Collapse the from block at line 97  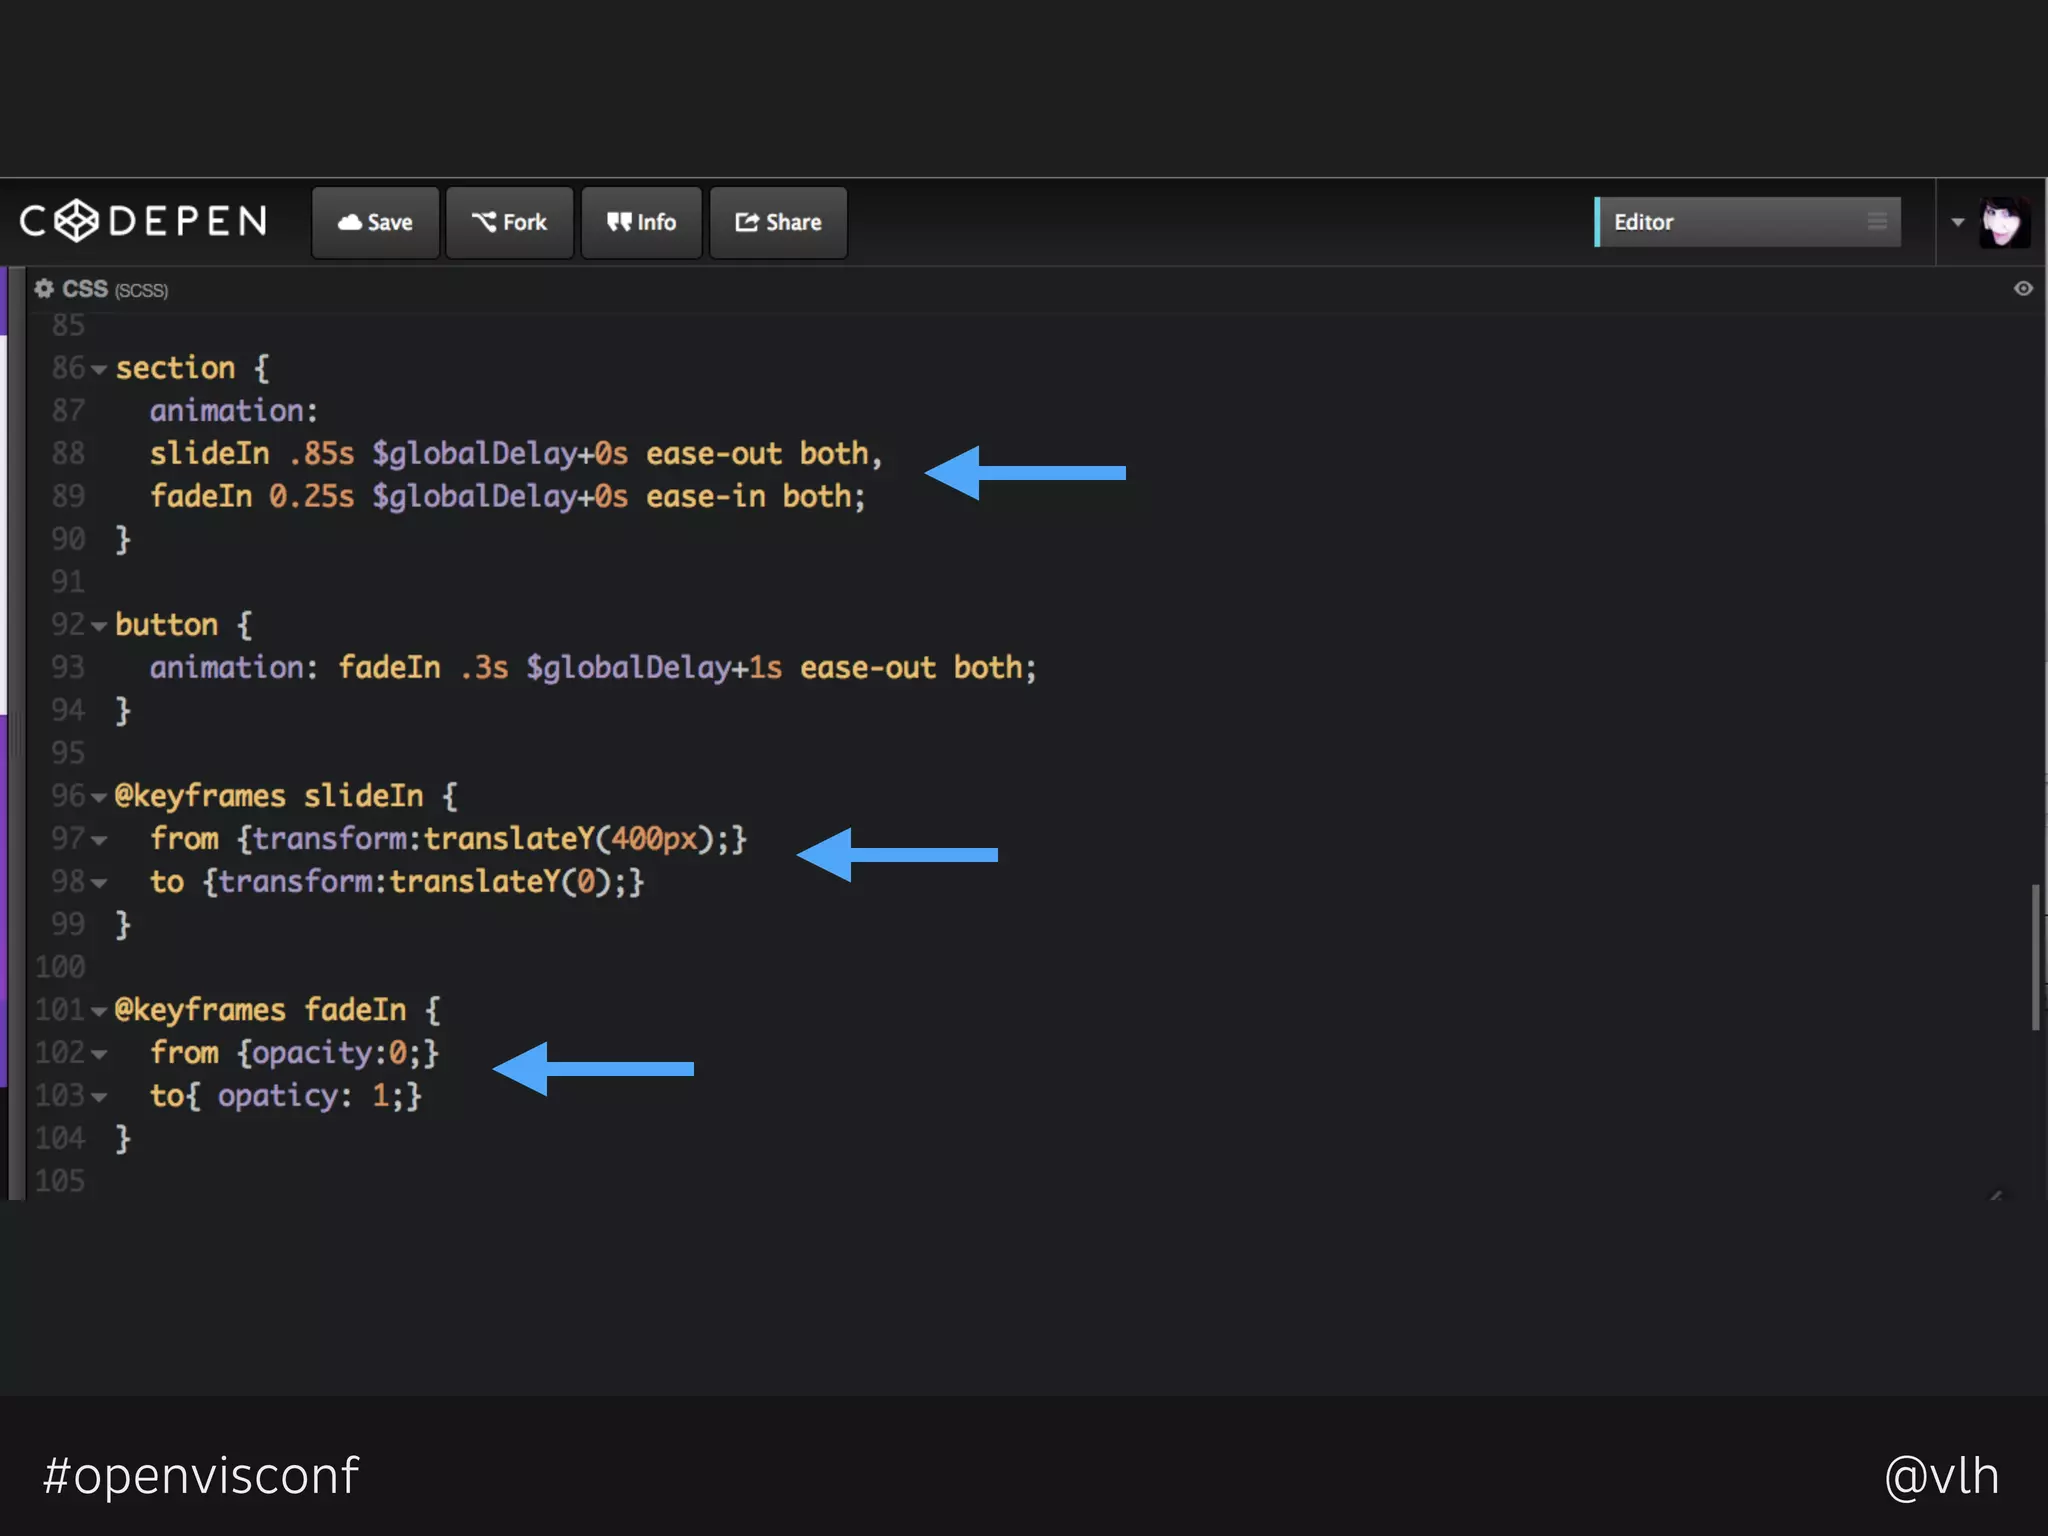99,841
